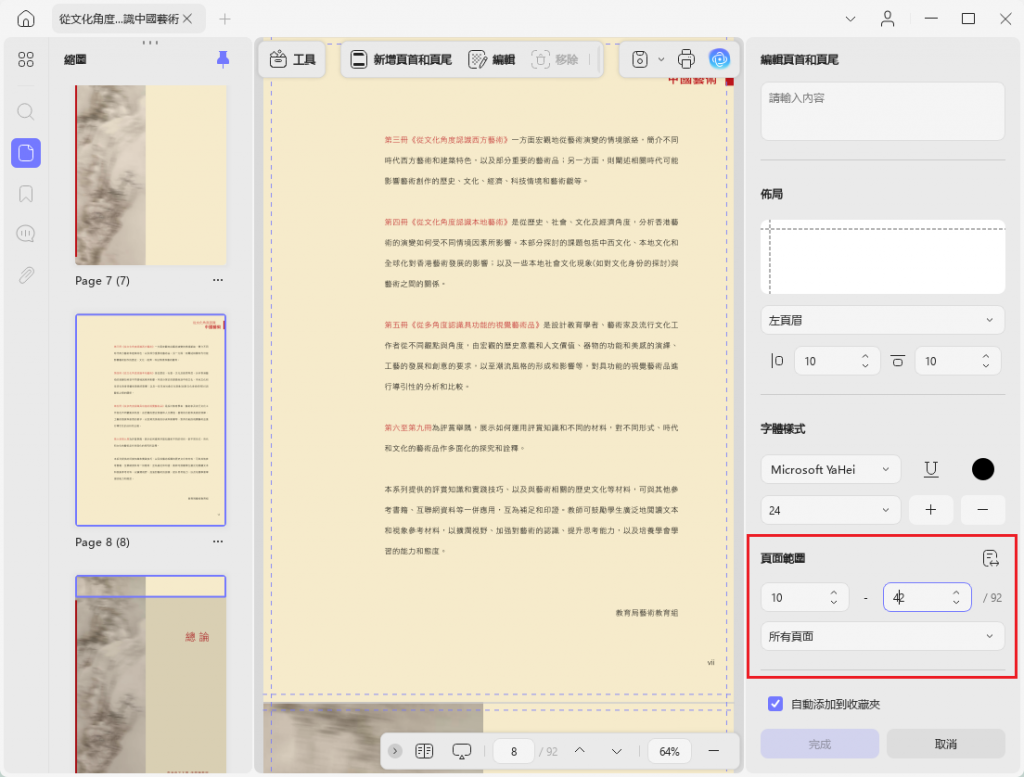Click 新增頁首和頁尾 button
The height and width of the screenshot is (777, 1024).
tap(402, 59)
